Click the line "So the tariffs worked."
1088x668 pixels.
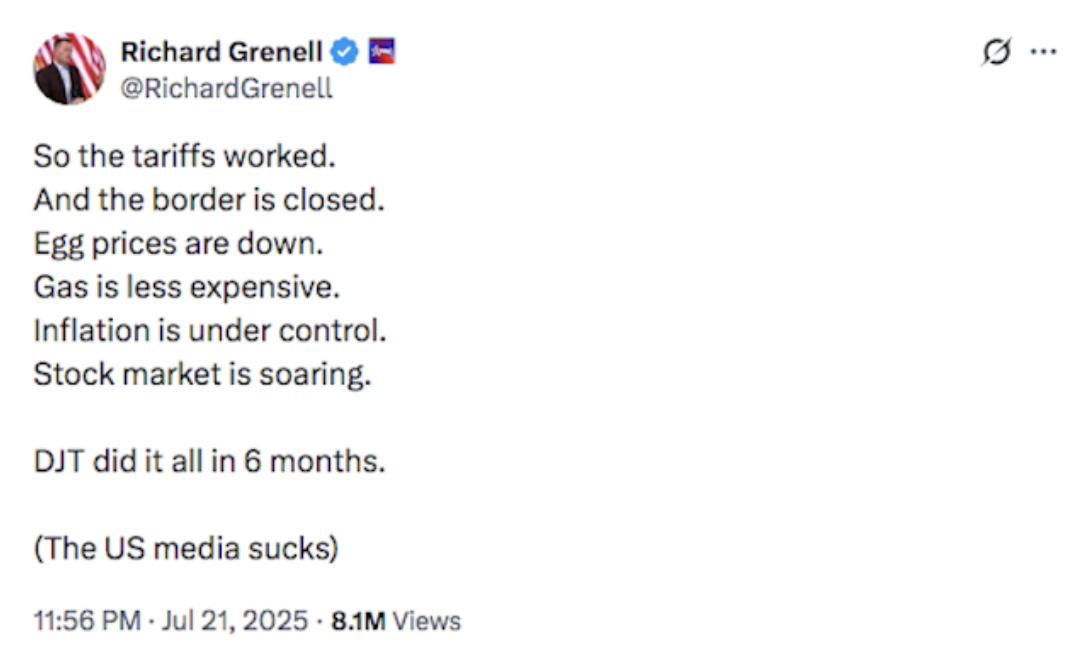[185, 156]
